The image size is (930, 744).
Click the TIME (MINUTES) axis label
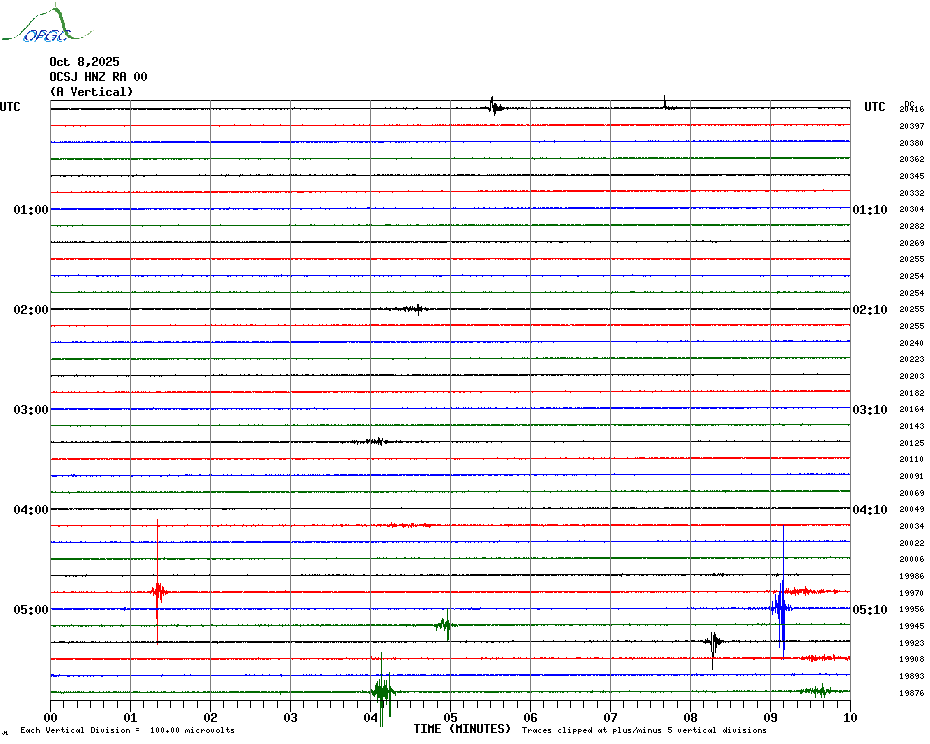462,729
